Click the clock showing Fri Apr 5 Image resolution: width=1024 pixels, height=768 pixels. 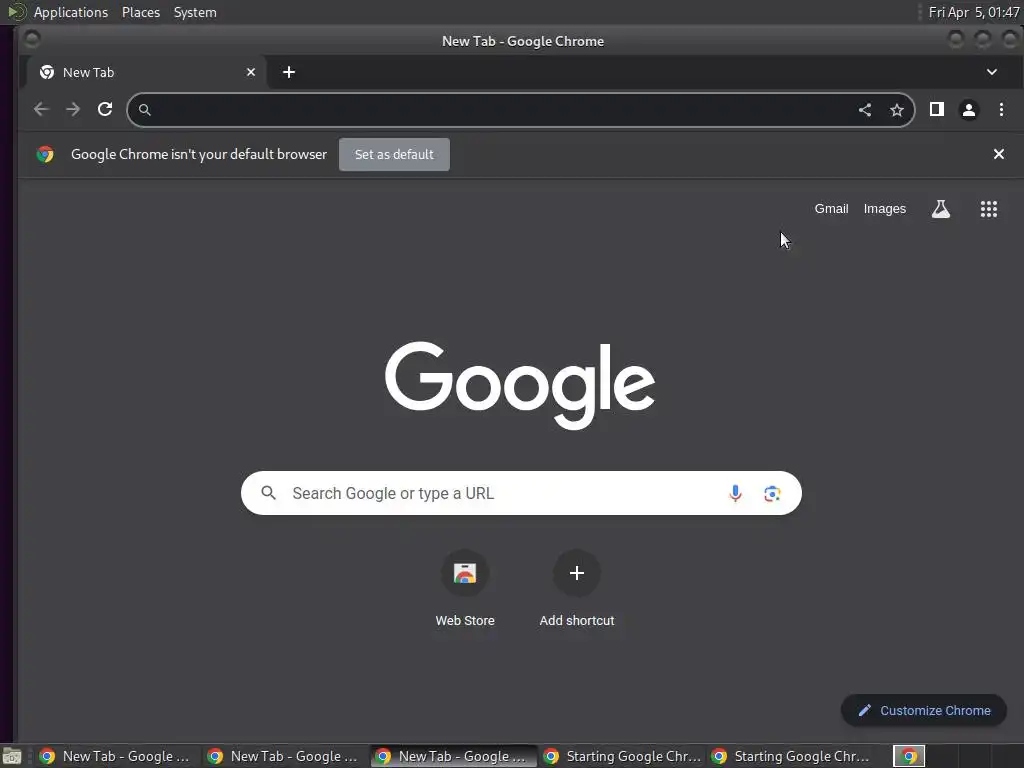[973, 12]
